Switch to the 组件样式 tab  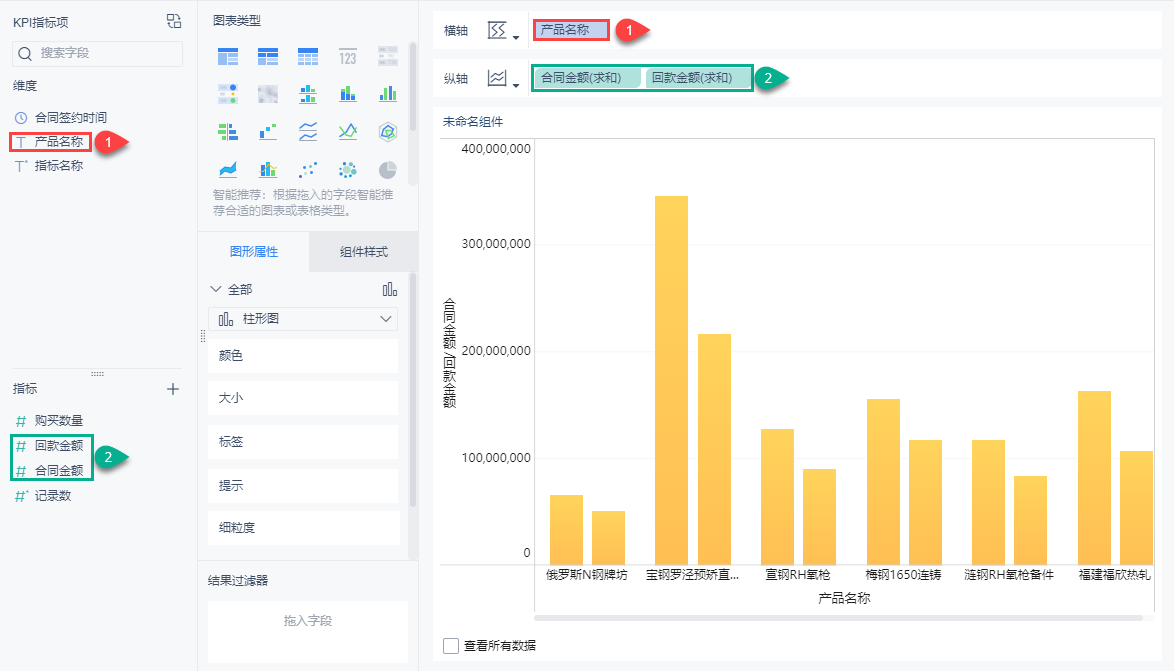[364, 252]
